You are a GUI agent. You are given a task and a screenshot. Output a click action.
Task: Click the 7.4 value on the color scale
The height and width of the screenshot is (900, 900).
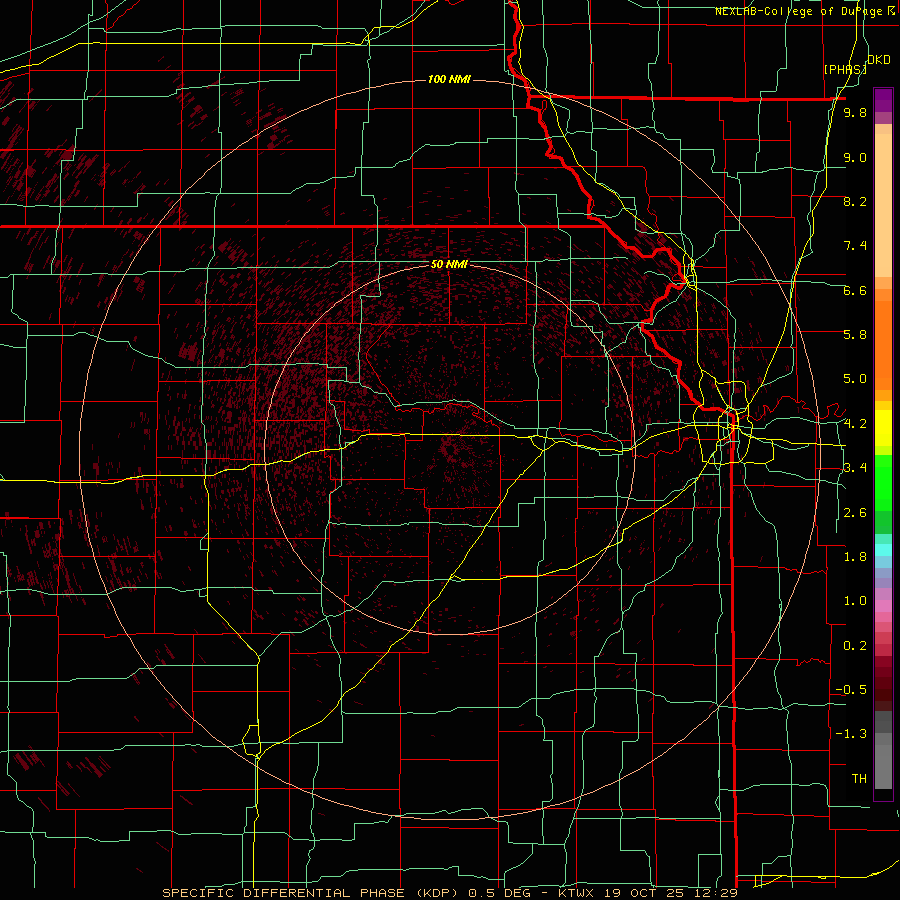pos(855,246)
